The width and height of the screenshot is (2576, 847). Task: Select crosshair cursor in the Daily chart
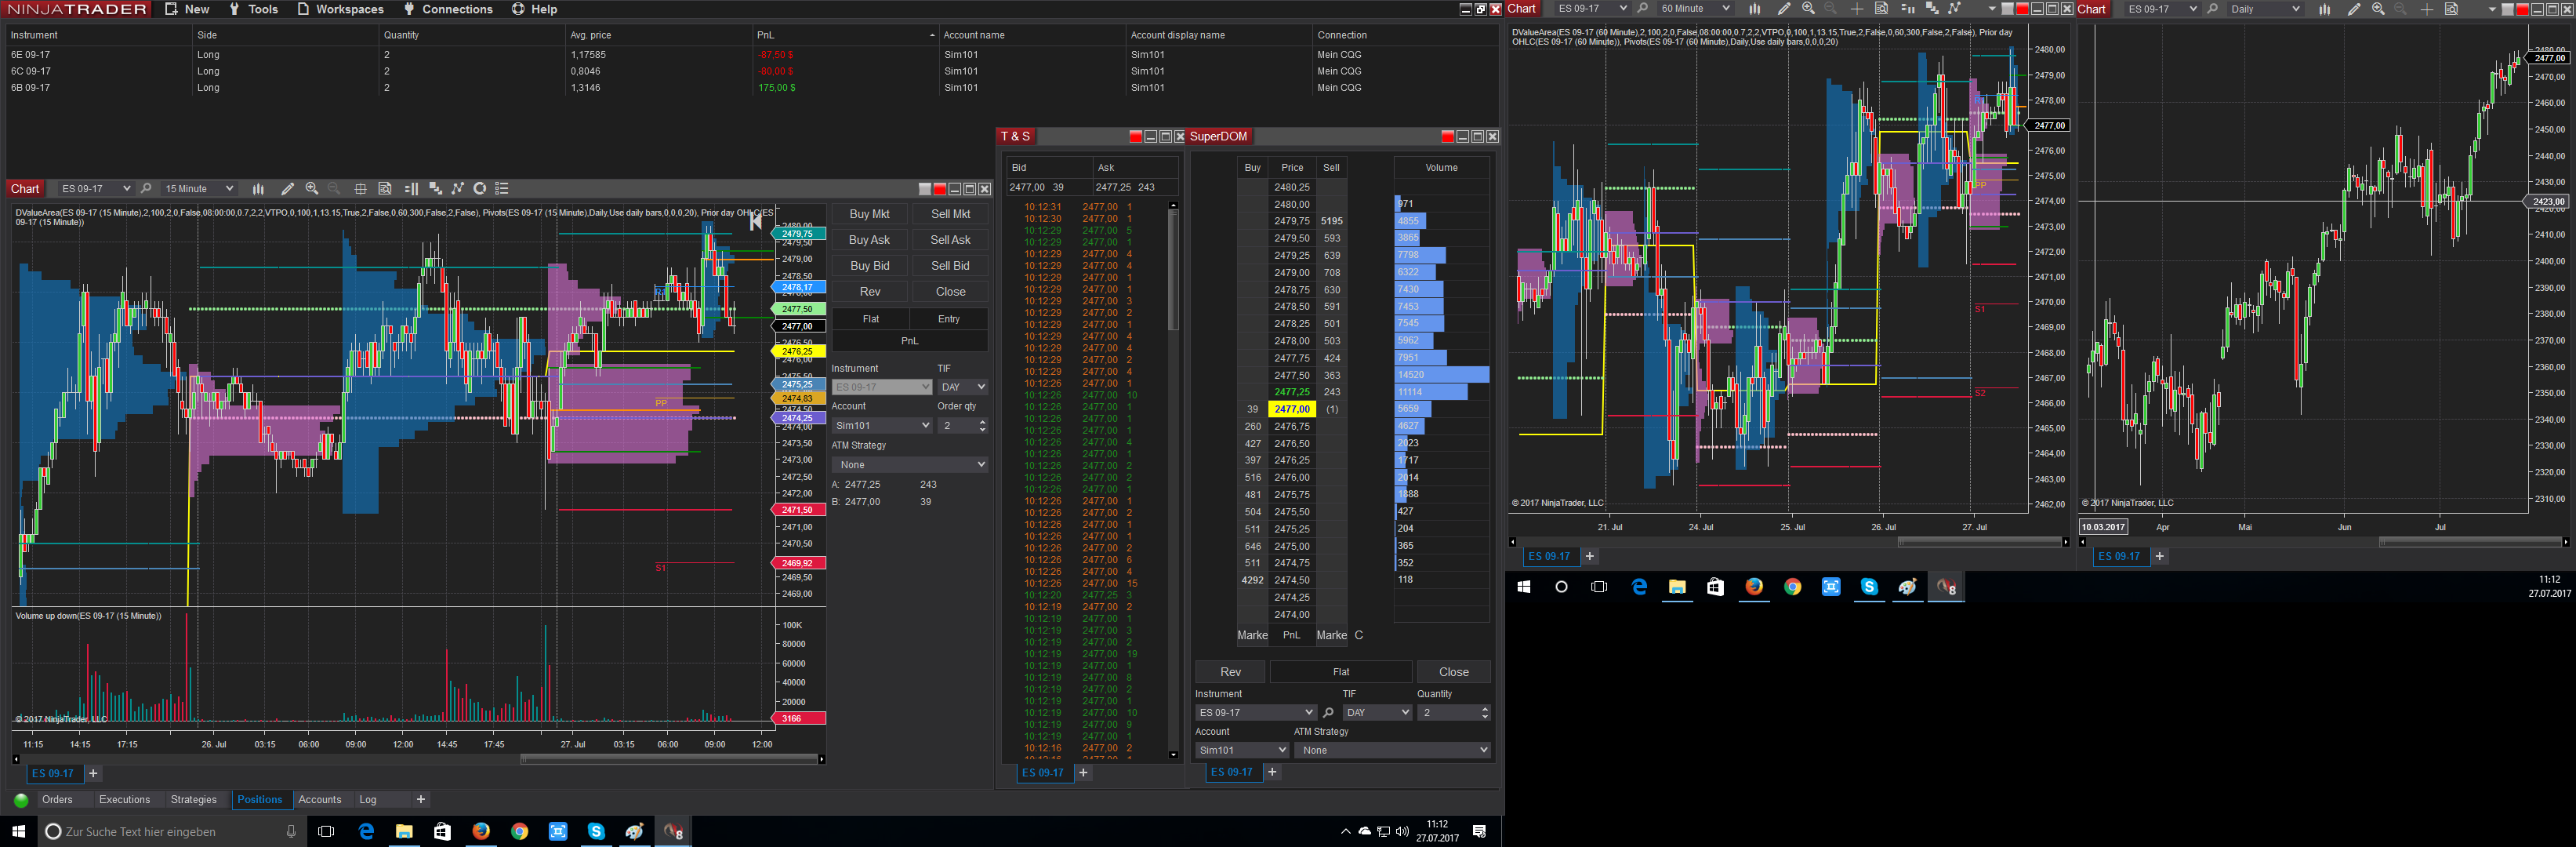[x=2427, y=9]
